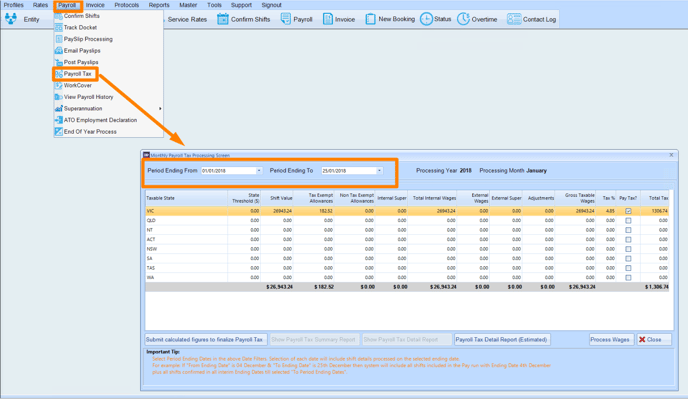Click the ATO Employment Declaration menu icon

click(x=58, y=120)
